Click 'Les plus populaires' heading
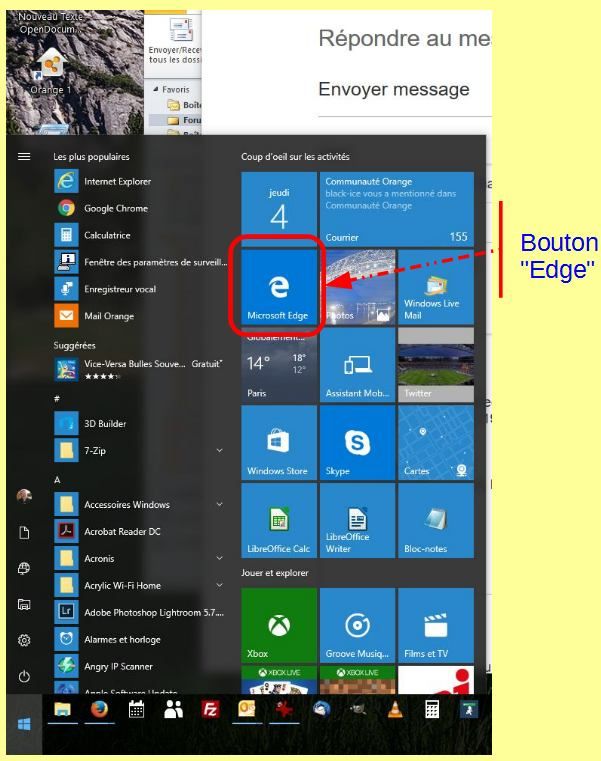This screenshot has height=761, width=601. (91, 157)
